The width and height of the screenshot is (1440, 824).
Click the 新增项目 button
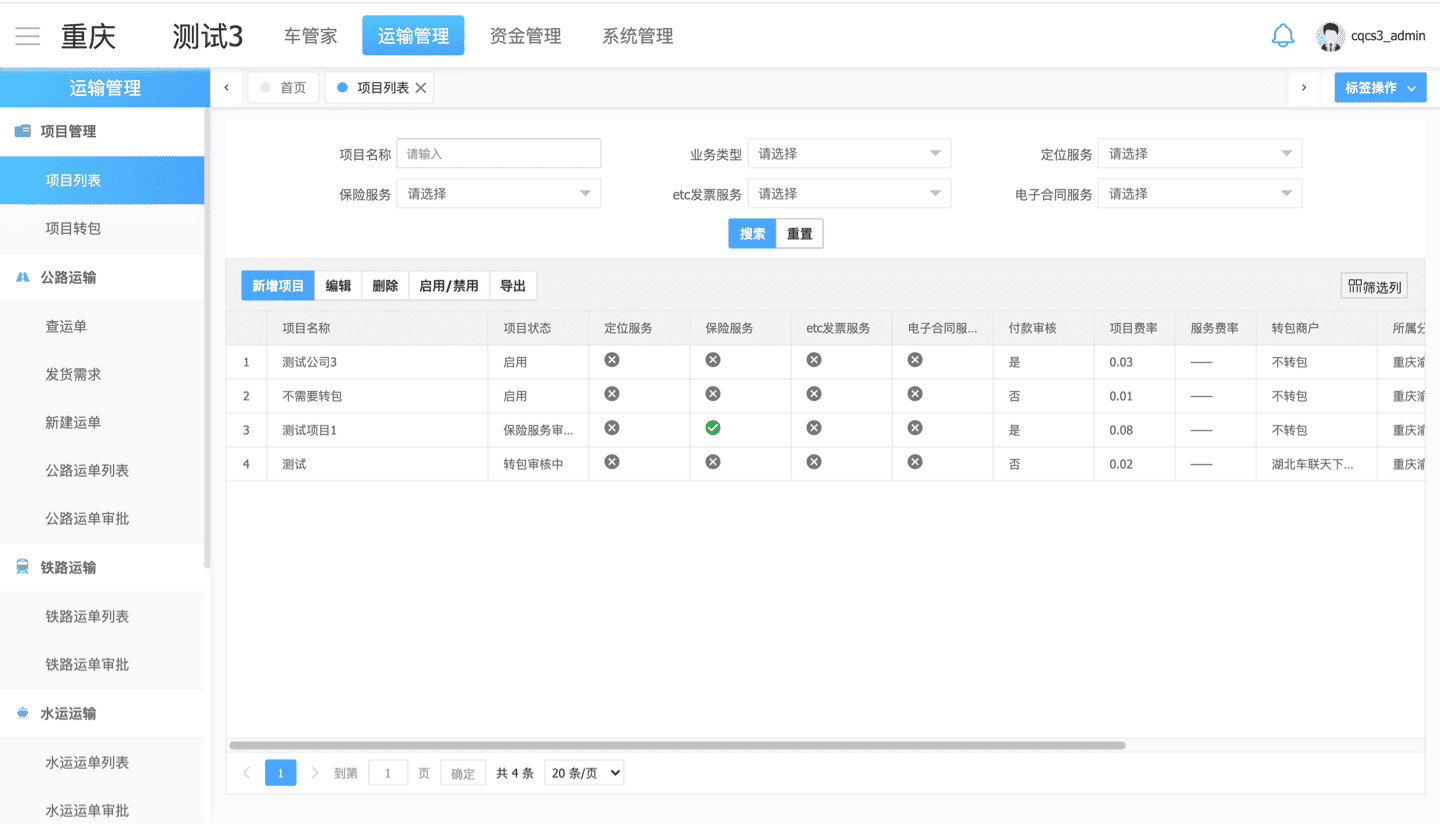click(x=278, y=286)
